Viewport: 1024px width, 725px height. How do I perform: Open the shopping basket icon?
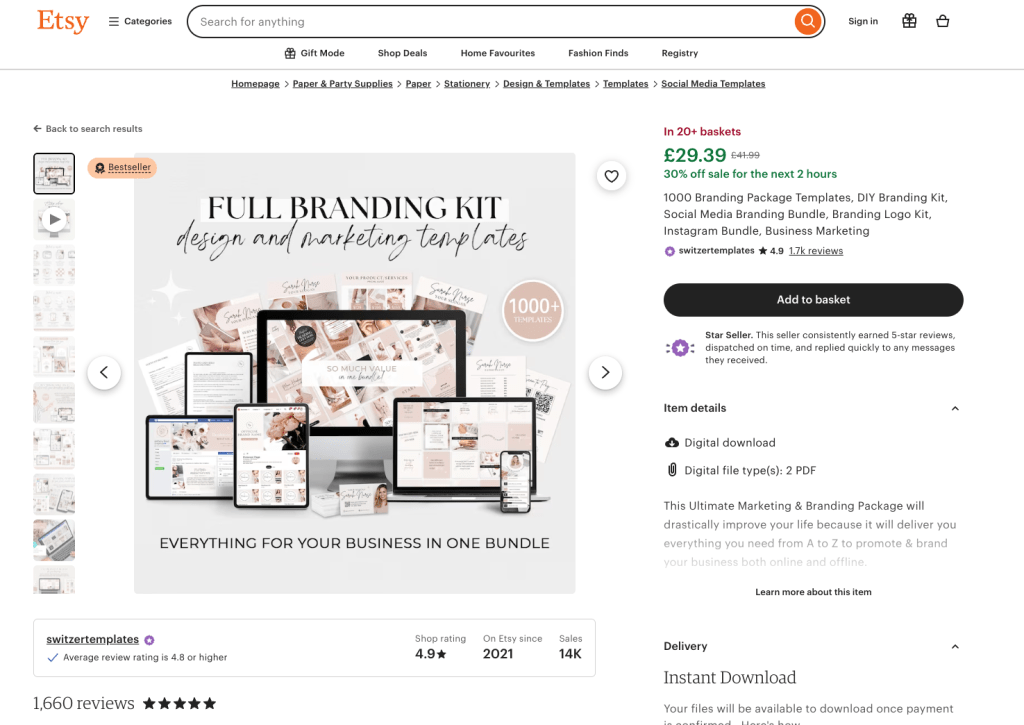[x=942, y=21]
